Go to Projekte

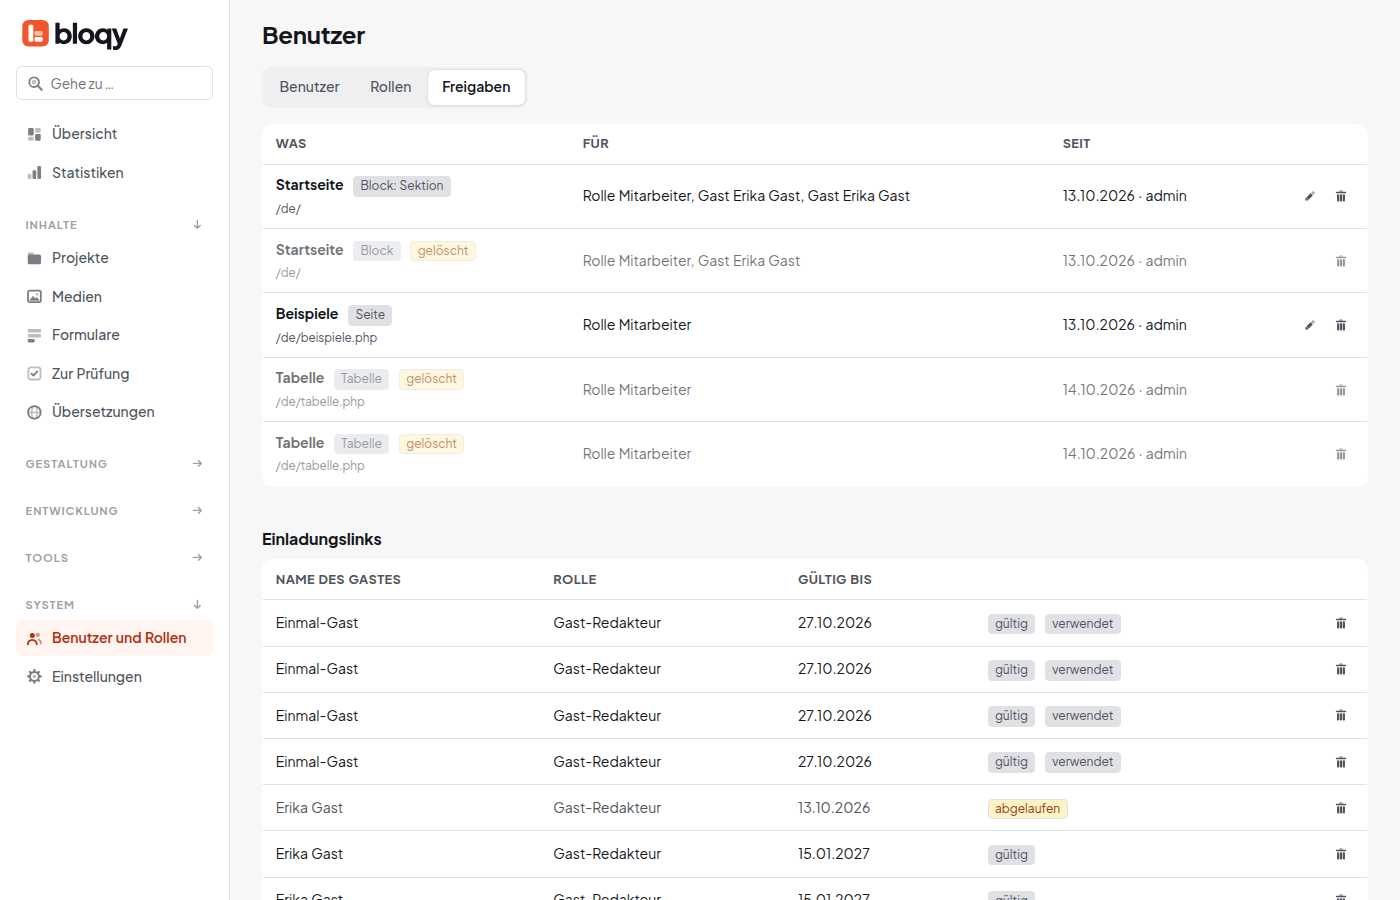point(114,258)
